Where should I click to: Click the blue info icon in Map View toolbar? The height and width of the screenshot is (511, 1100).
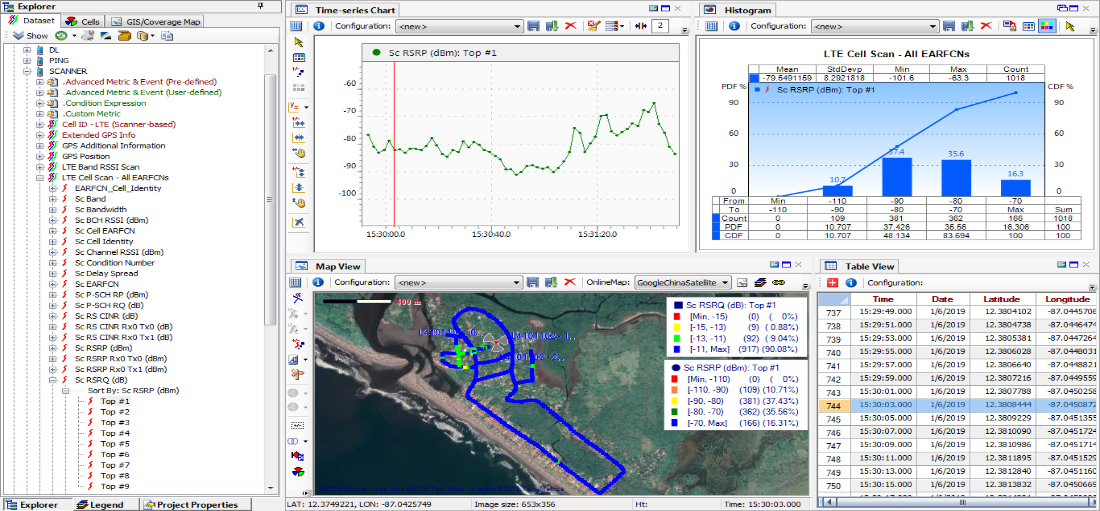pos(317,283)
